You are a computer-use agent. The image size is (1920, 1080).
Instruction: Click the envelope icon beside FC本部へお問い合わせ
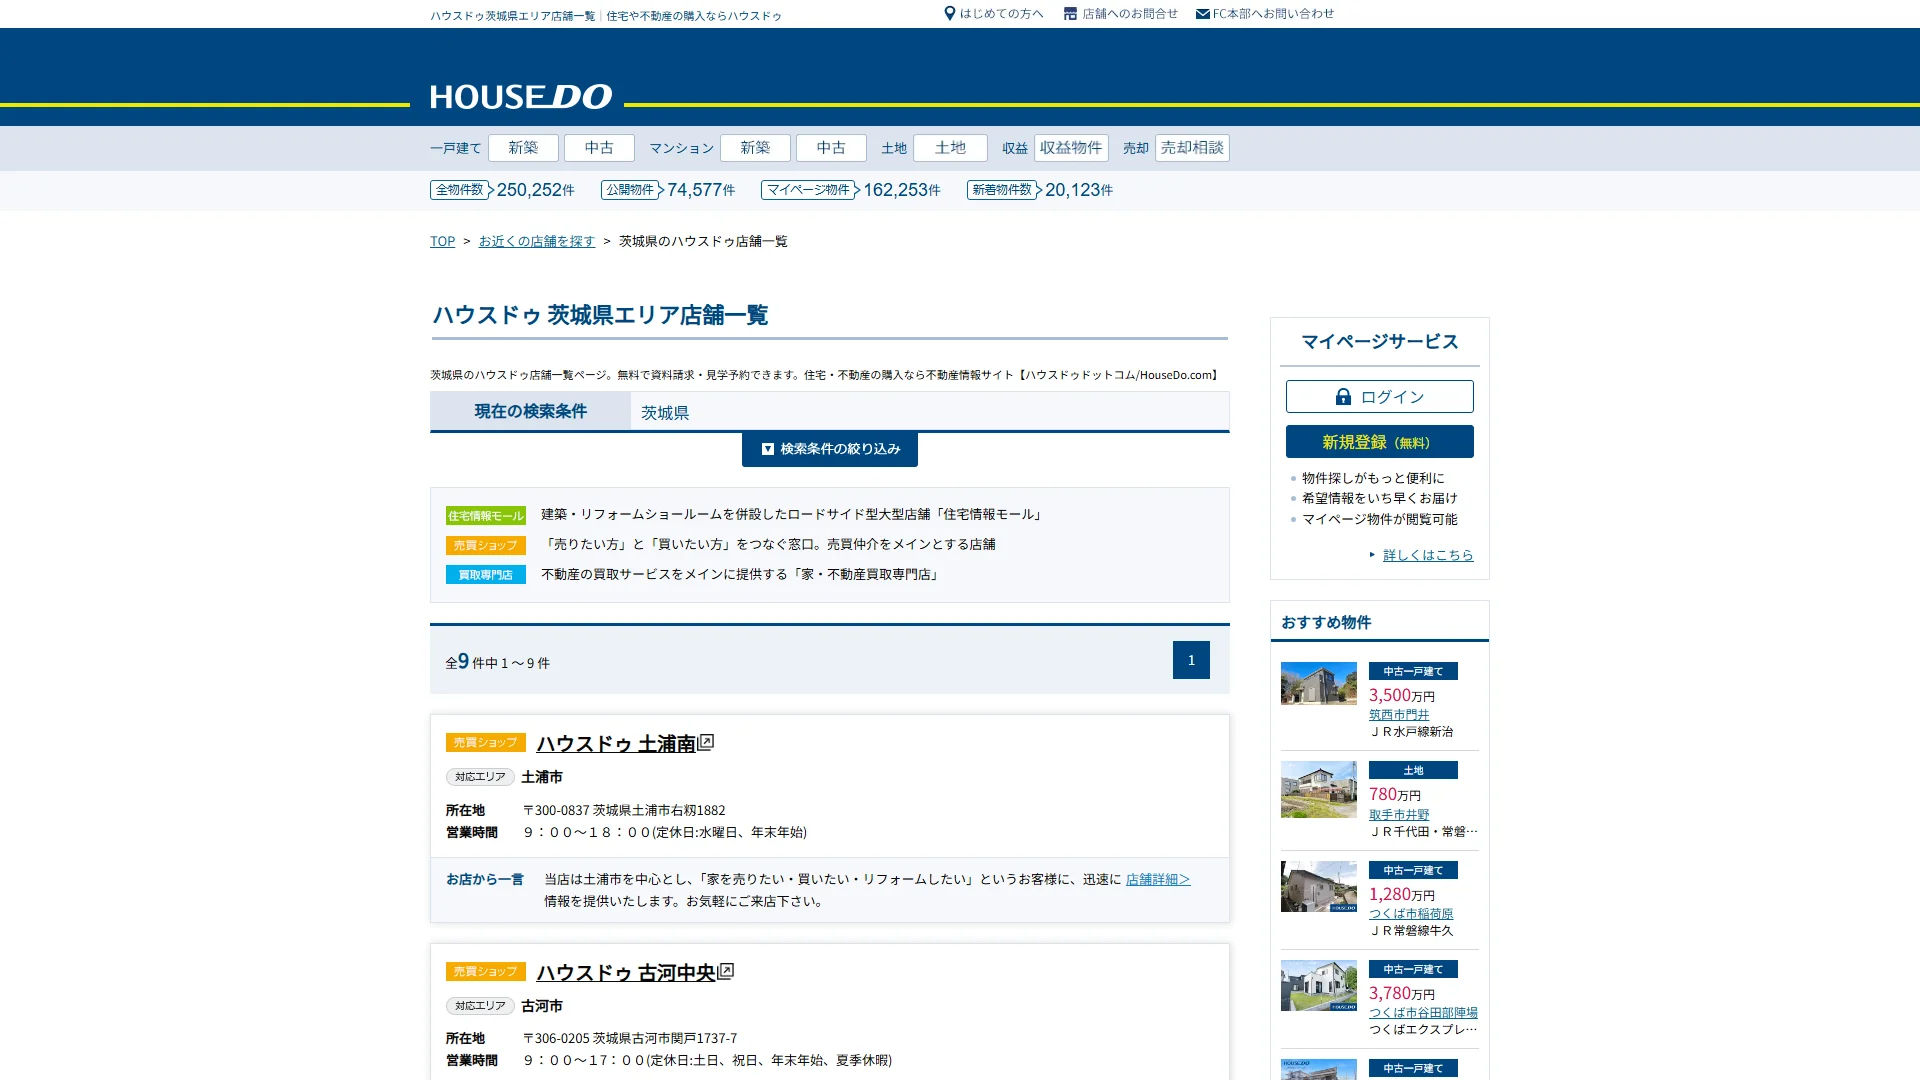click(x=1202, y=14)
